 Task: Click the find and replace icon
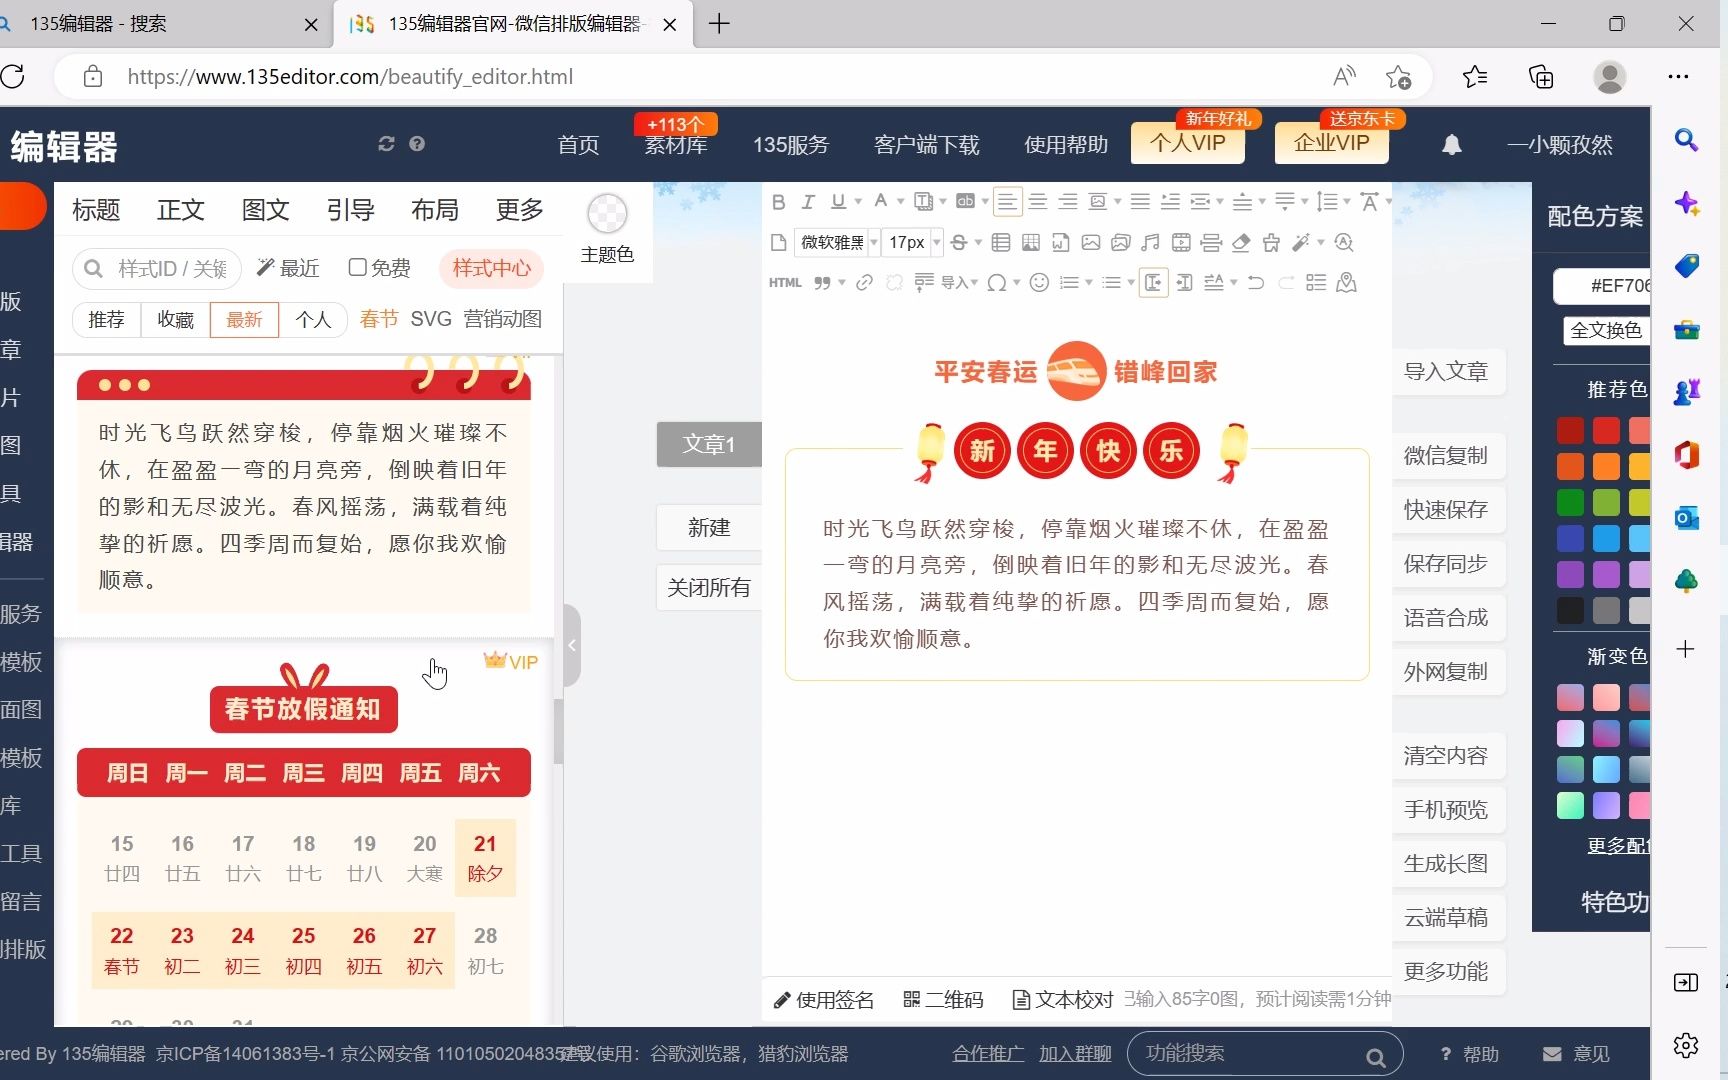click(x=1344, y=242)
